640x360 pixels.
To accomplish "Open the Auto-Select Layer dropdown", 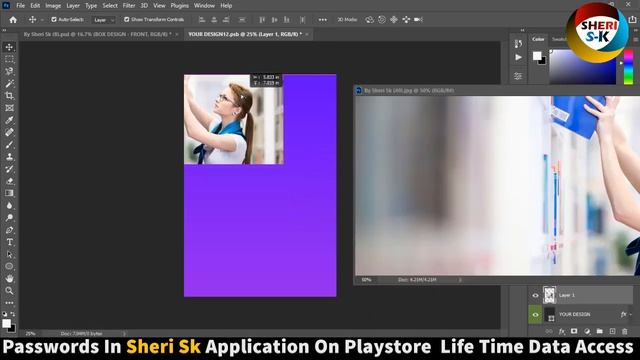I will pos(104,20).
